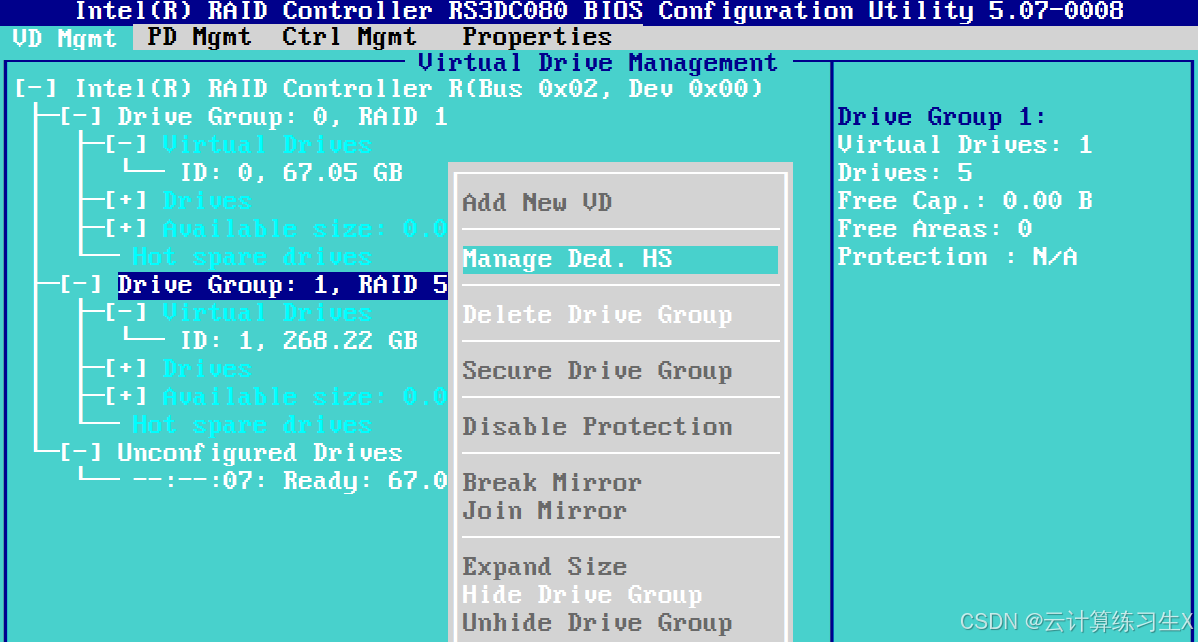Click 'Free Cap.: 0.00 B' in info panel

pyautogui.click(x=965, y=202)
